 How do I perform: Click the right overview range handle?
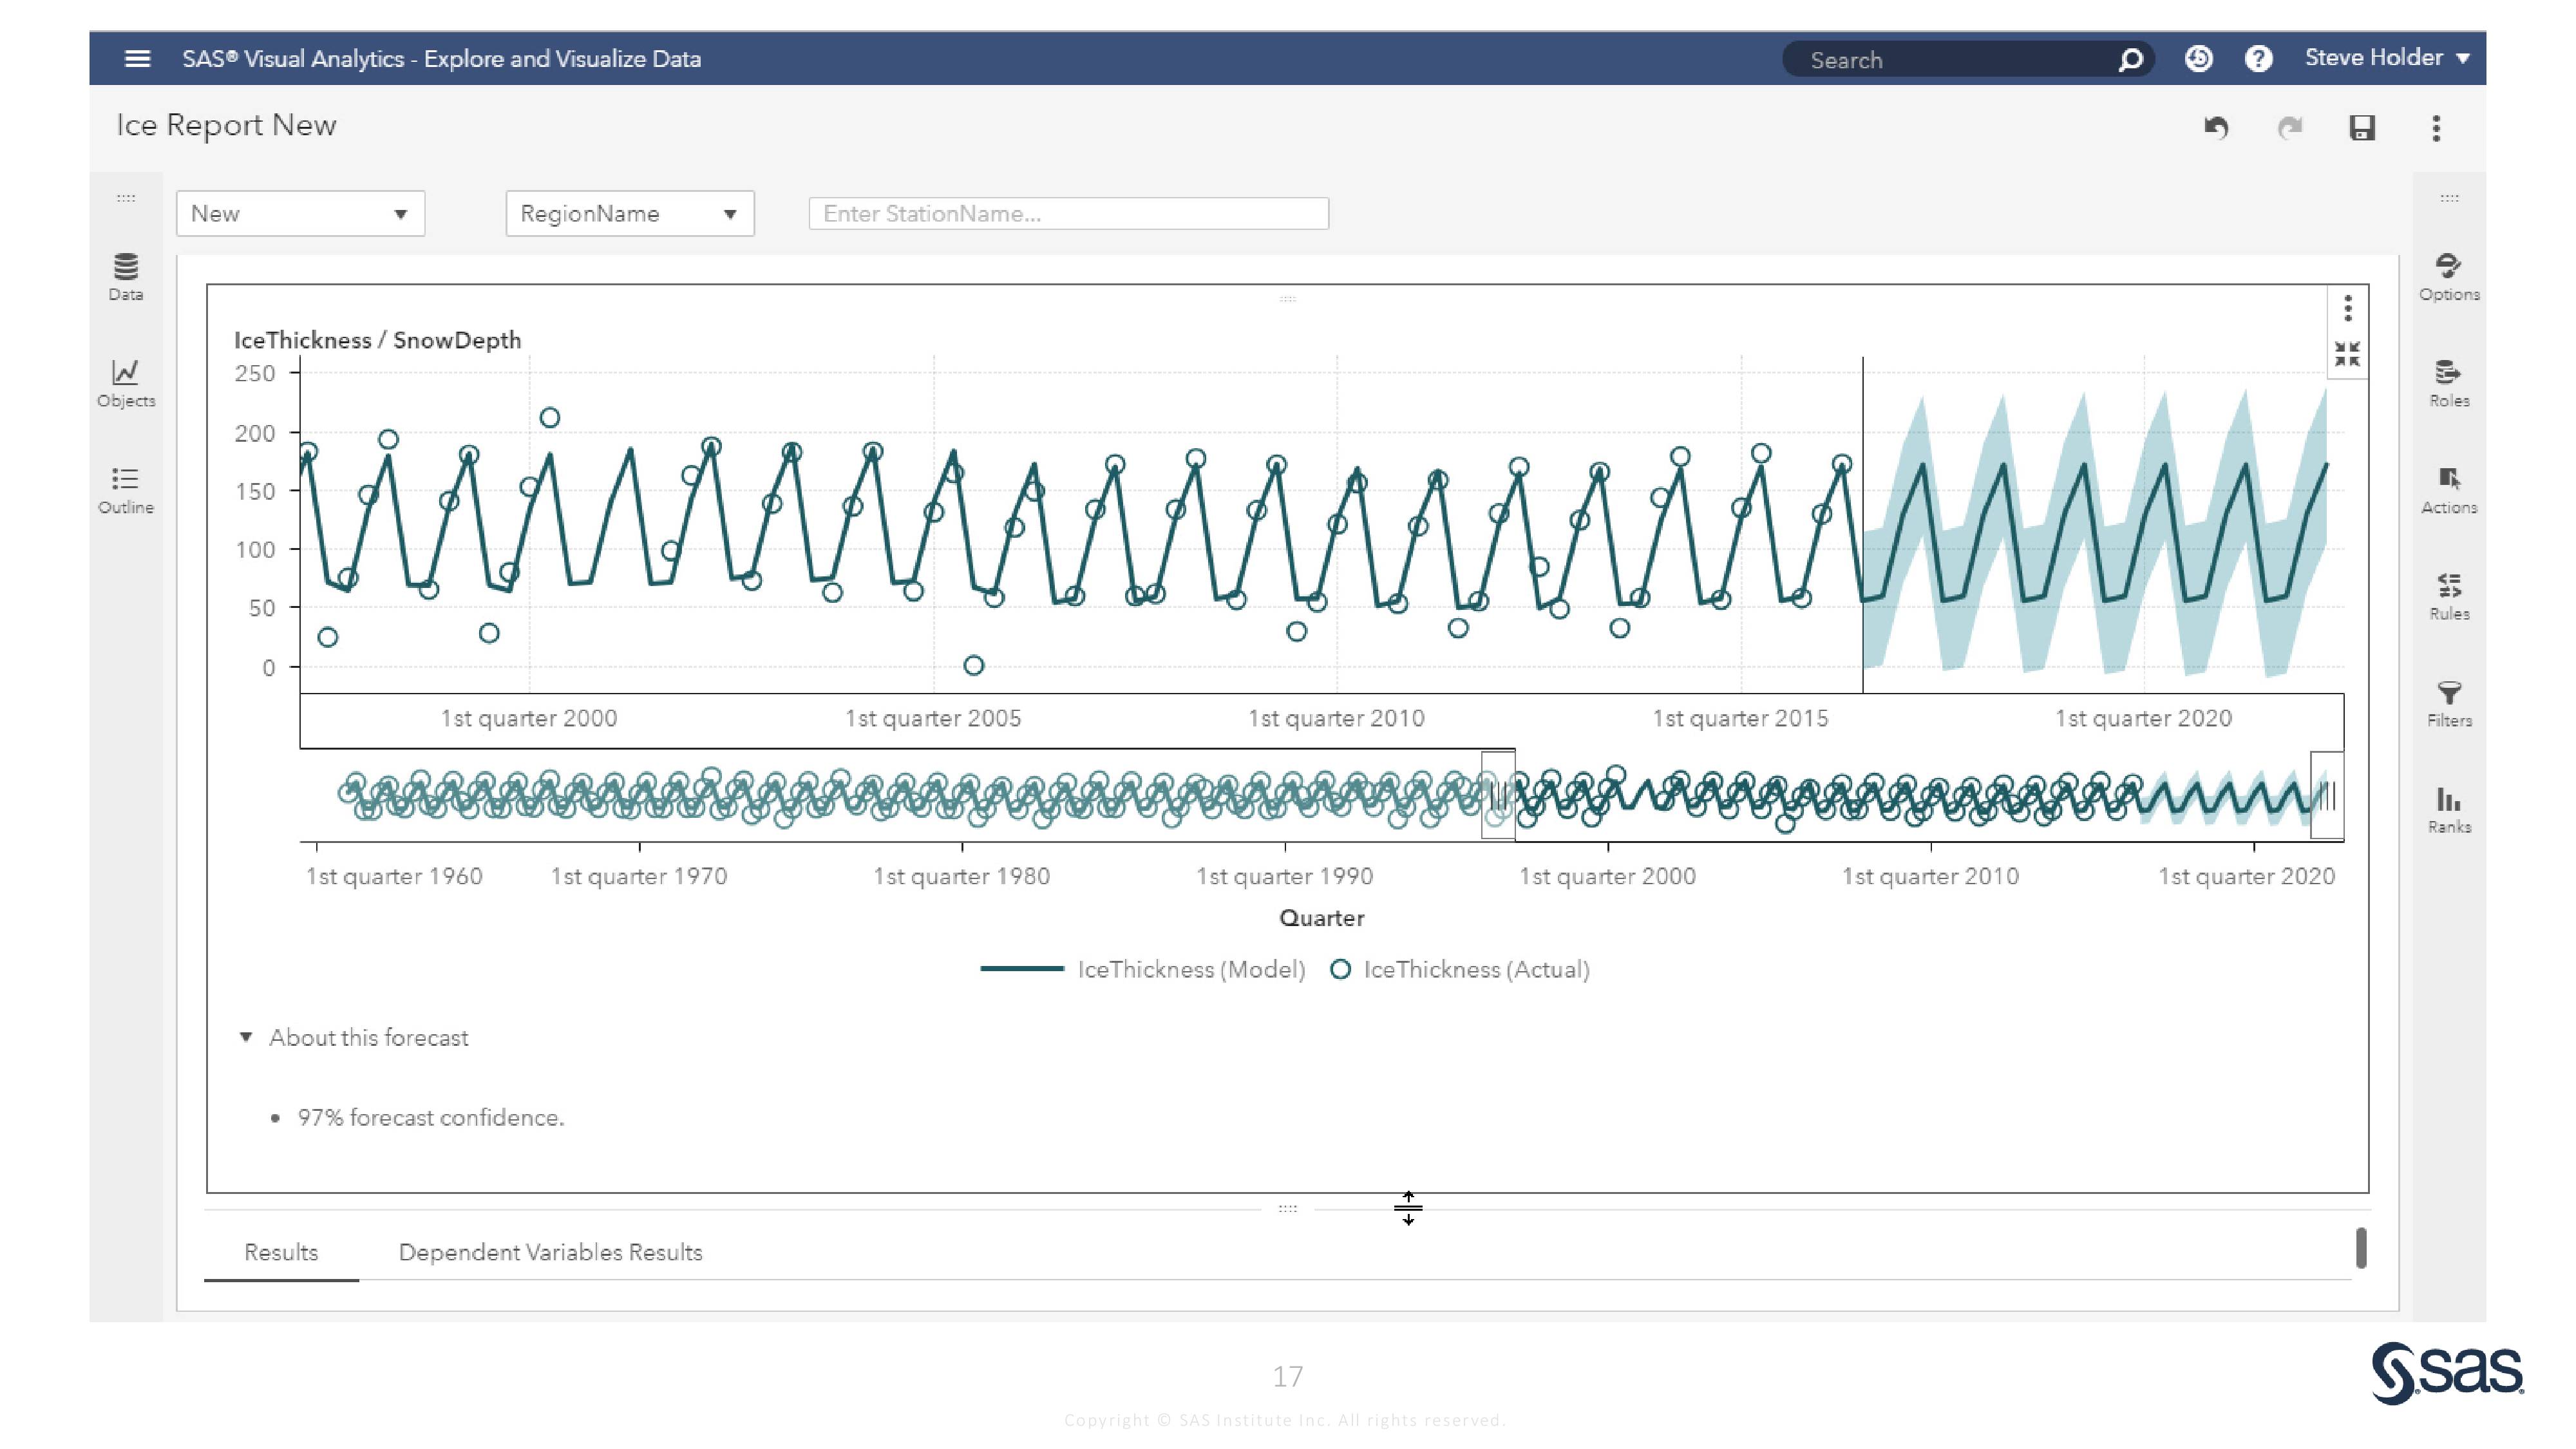pos(2327,796)
